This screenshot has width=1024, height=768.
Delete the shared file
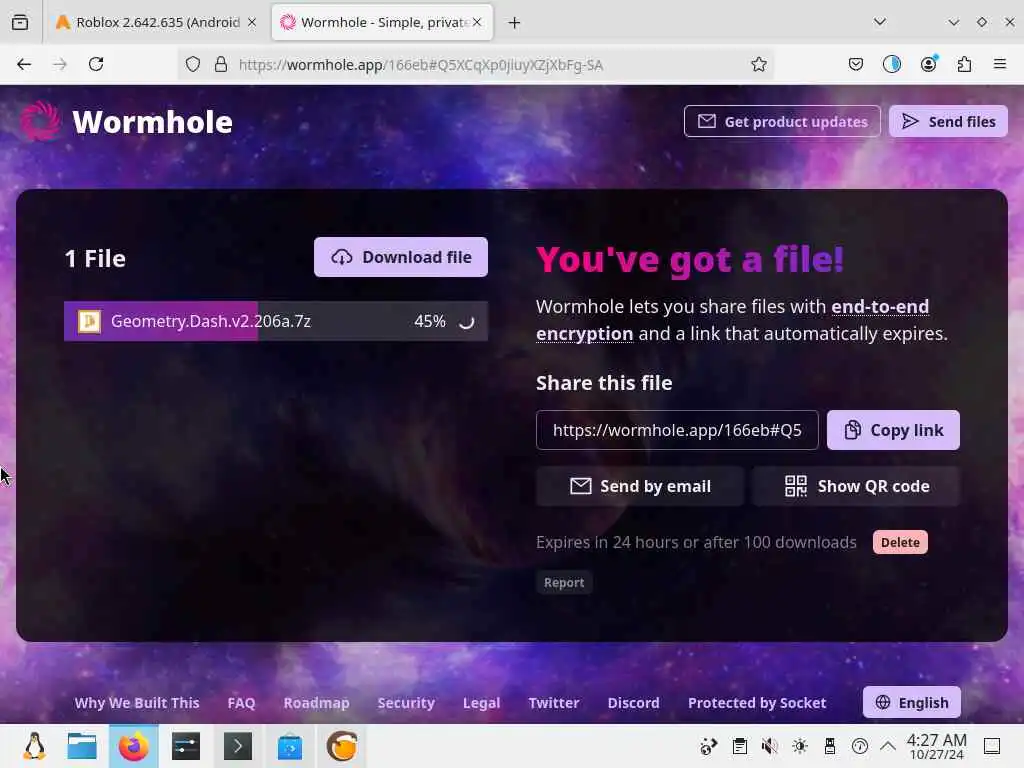(x=900, y=542)
